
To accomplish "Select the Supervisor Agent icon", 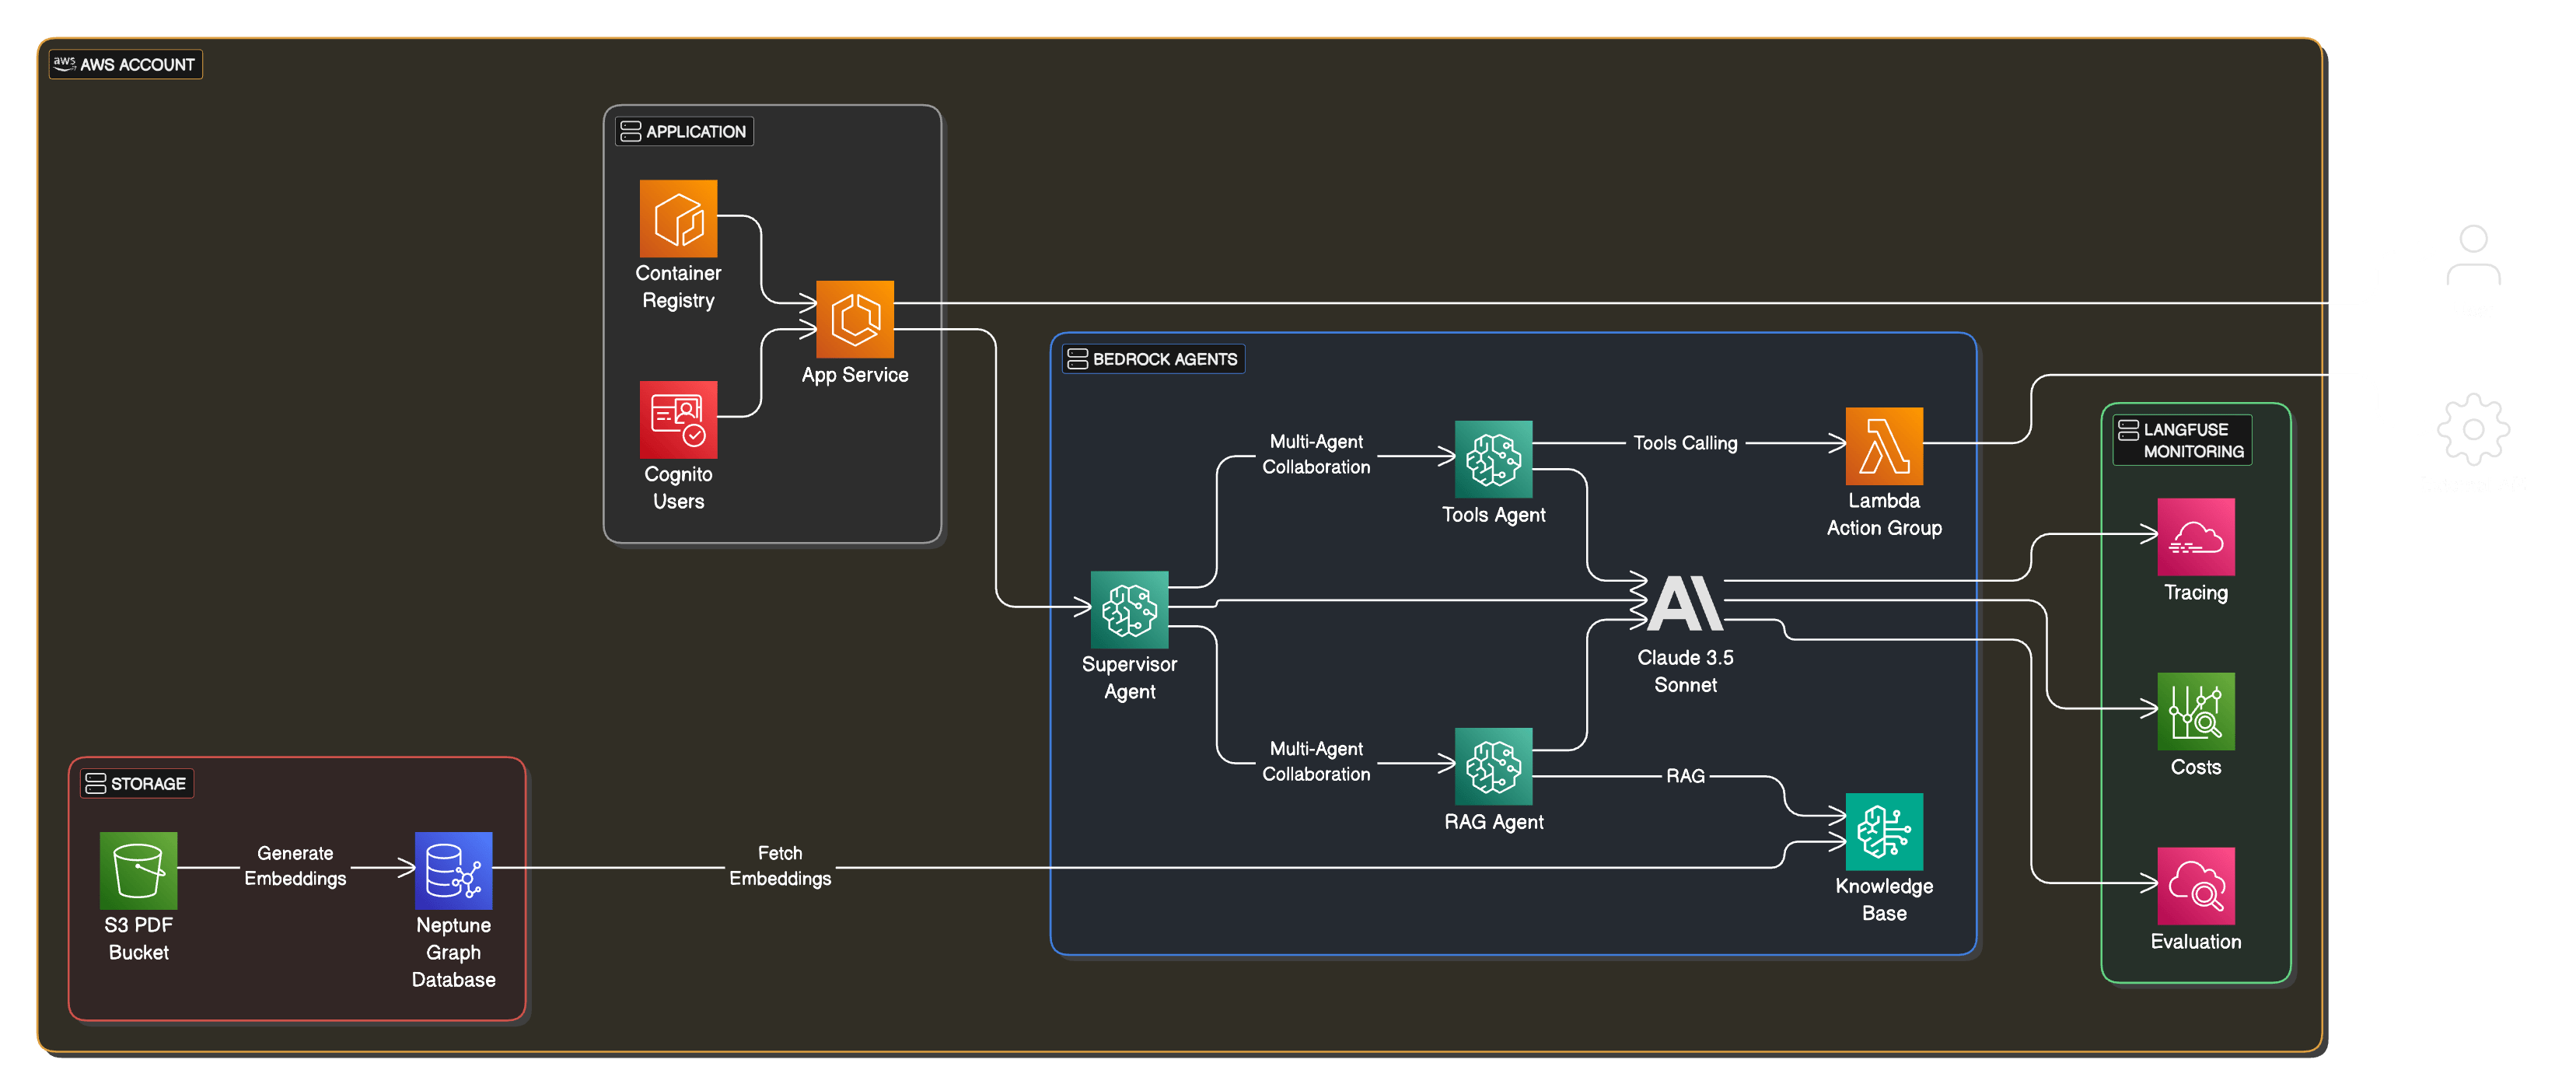I will [x=1129, y=609].
